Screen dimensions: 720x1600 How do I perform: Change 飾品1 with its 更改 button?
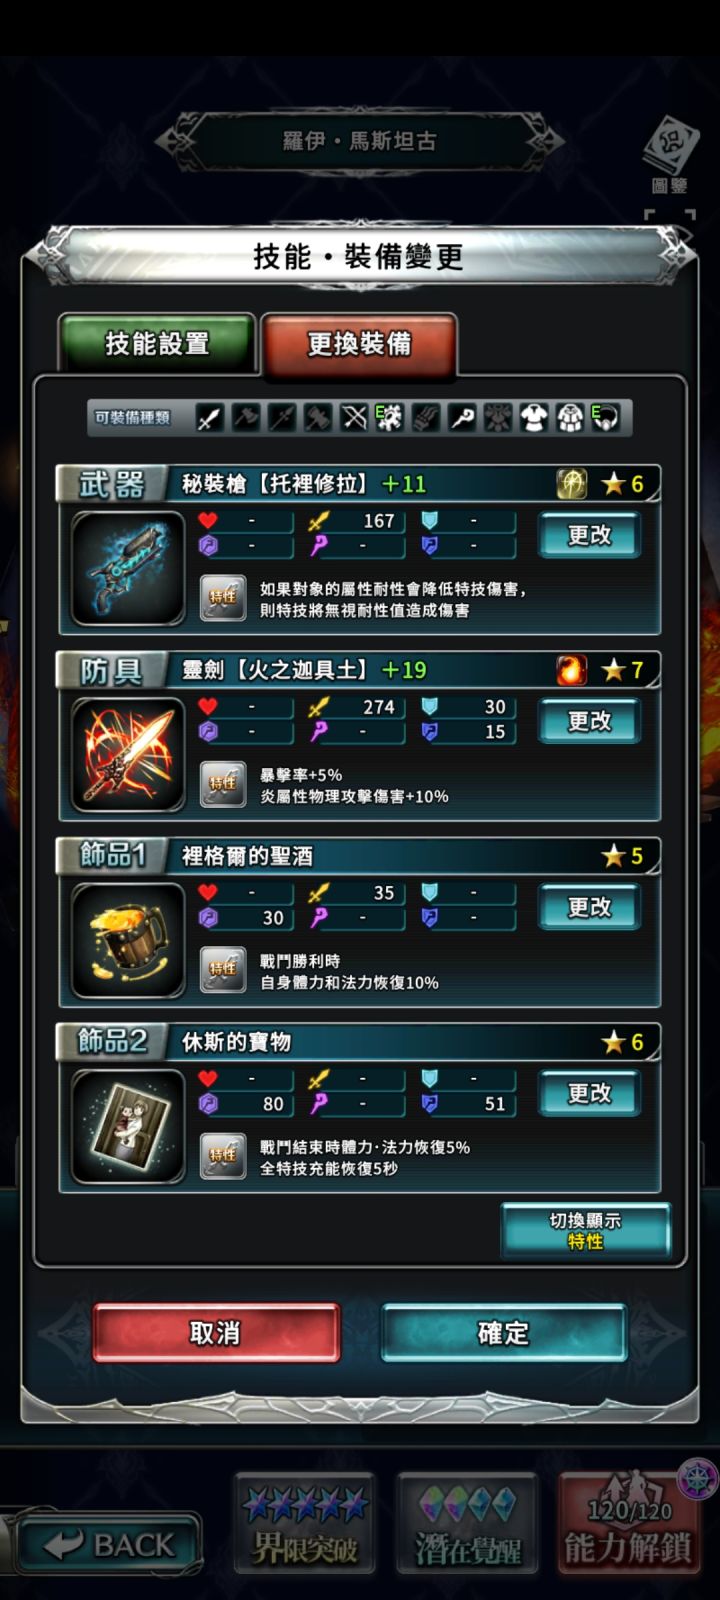pos(589,907)
